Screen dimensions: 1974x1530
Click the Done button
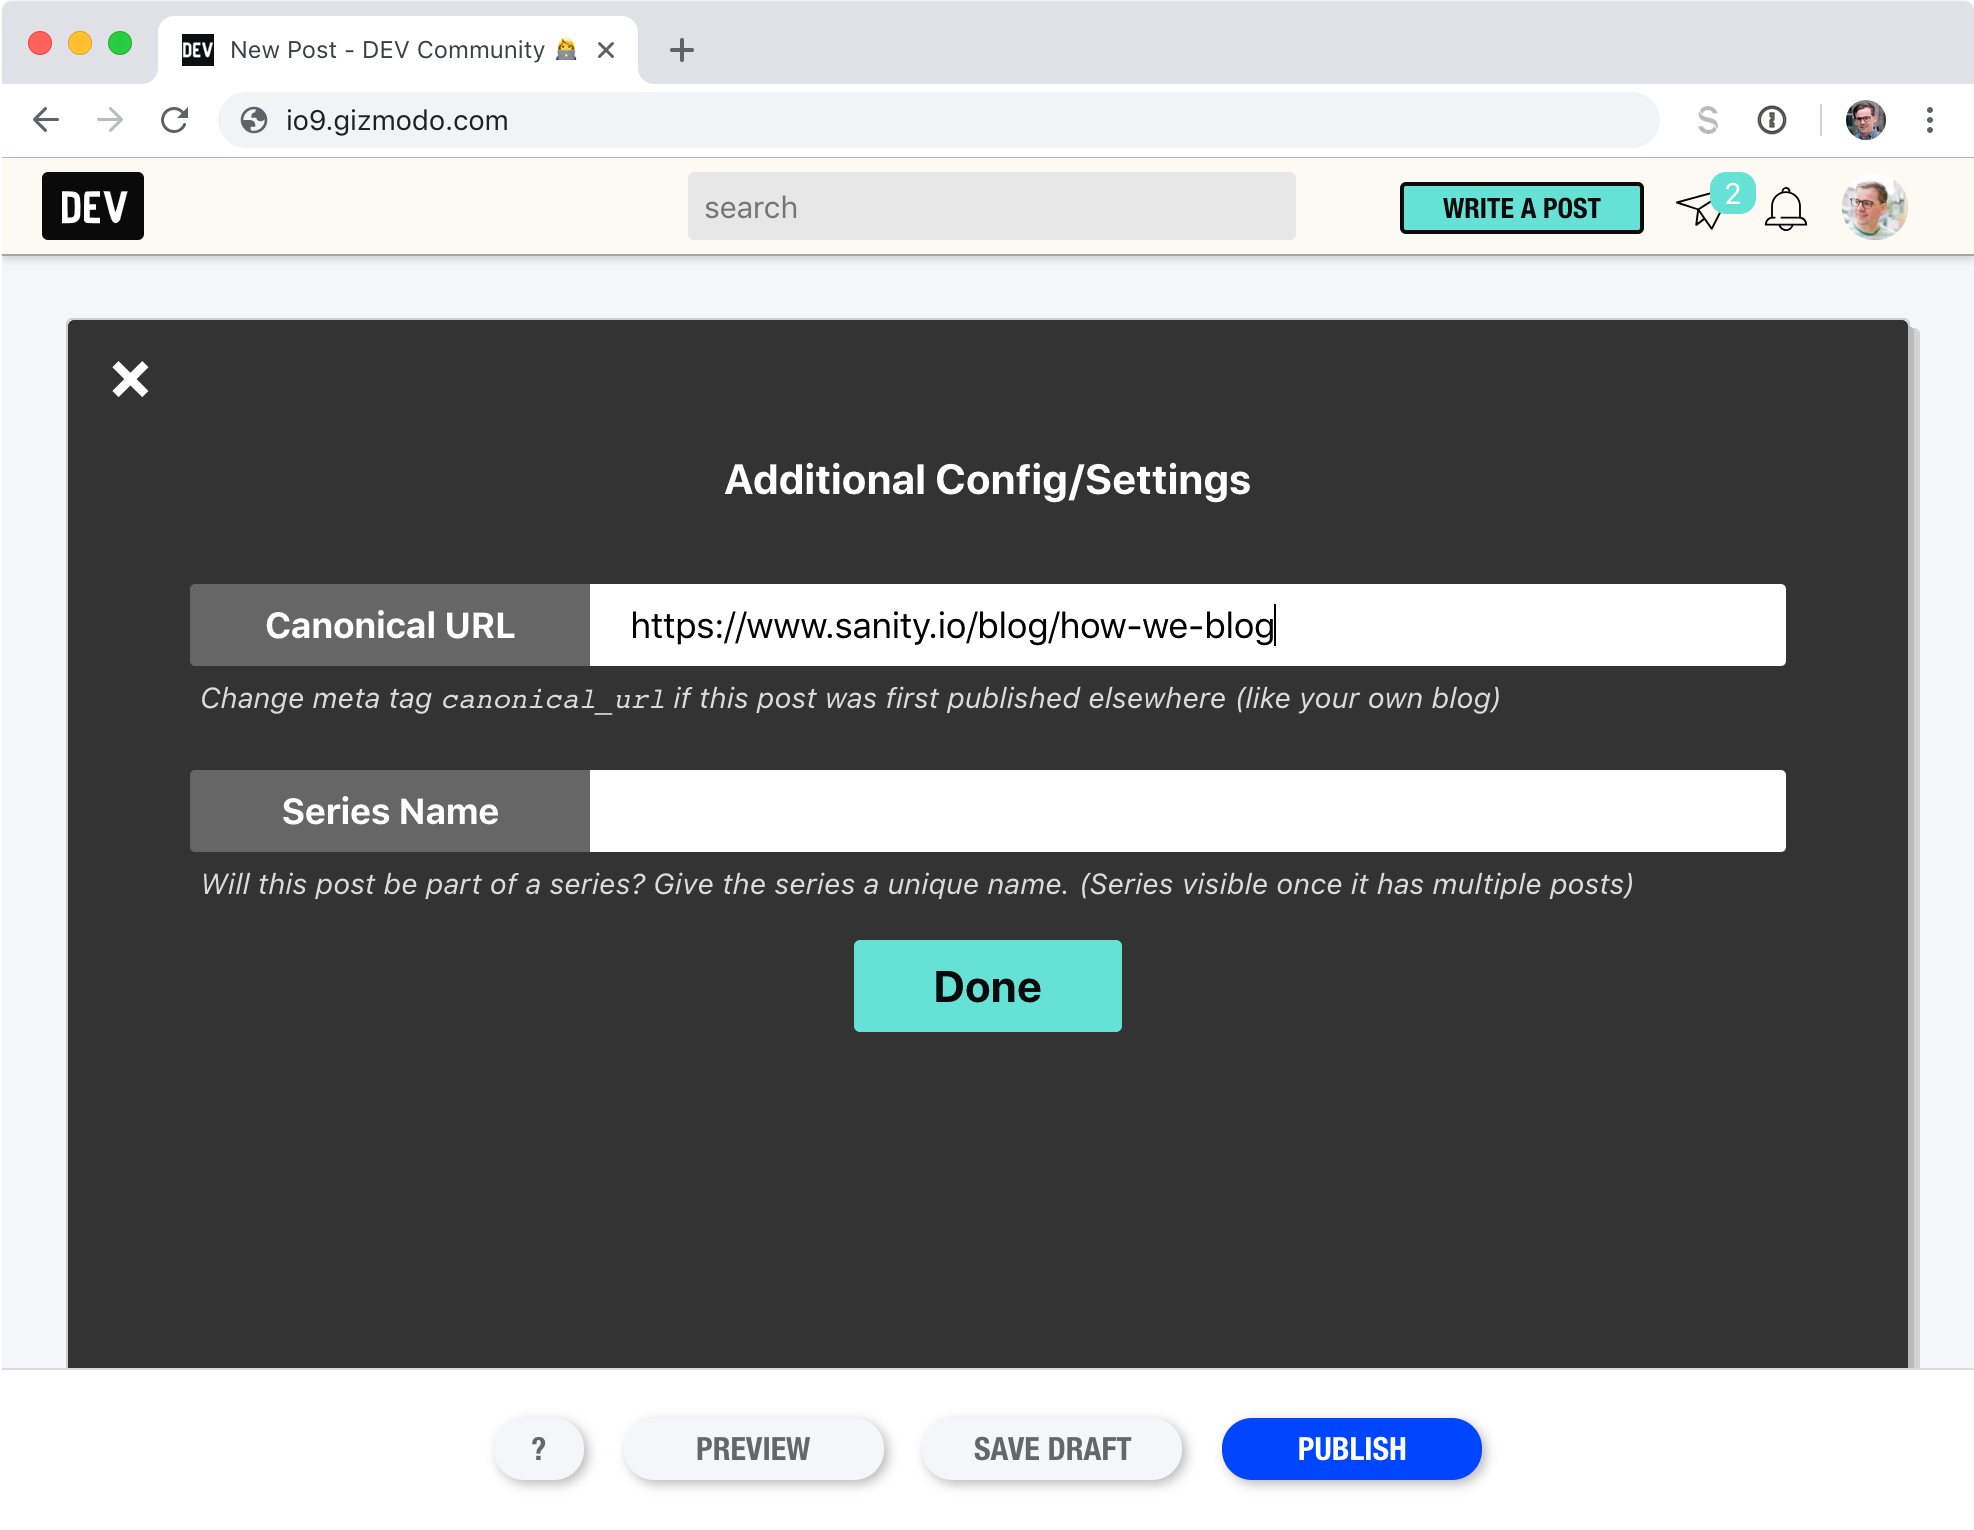click(987, 986)
